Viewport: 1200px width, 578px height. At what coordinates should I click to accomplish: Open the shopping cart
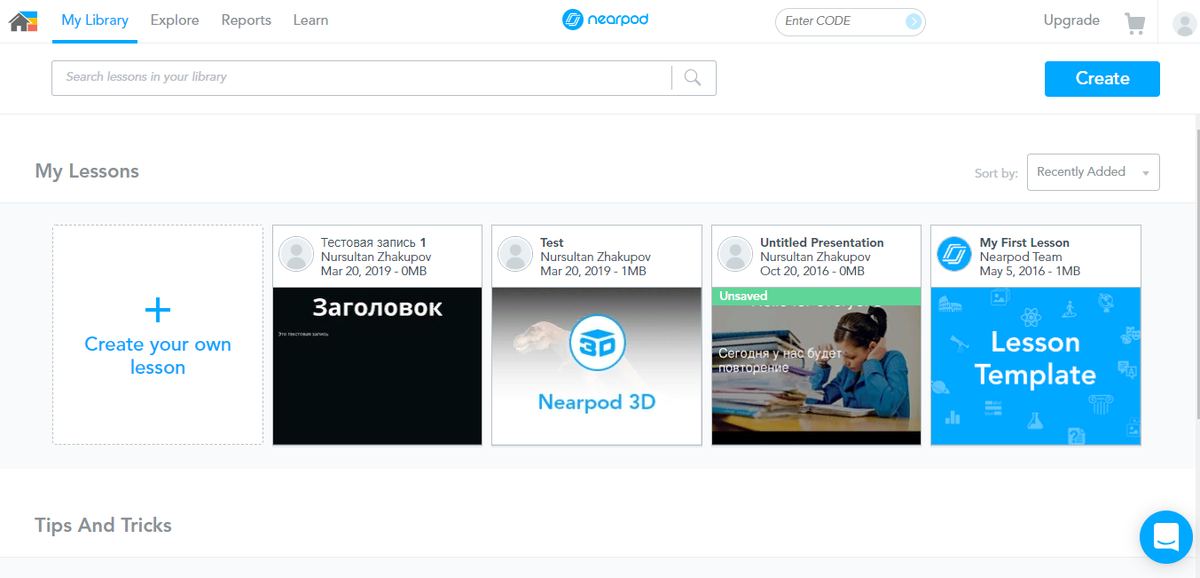click(x=1134, y=22)
